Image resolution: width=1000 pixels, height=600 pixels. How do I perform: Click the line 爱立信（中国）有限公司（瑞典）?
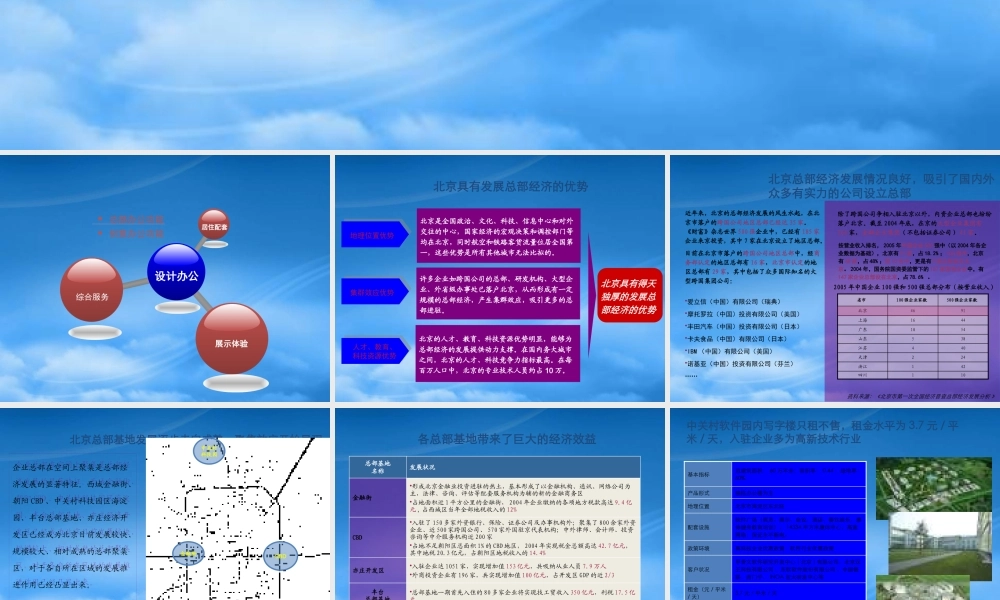coord(733,302)
